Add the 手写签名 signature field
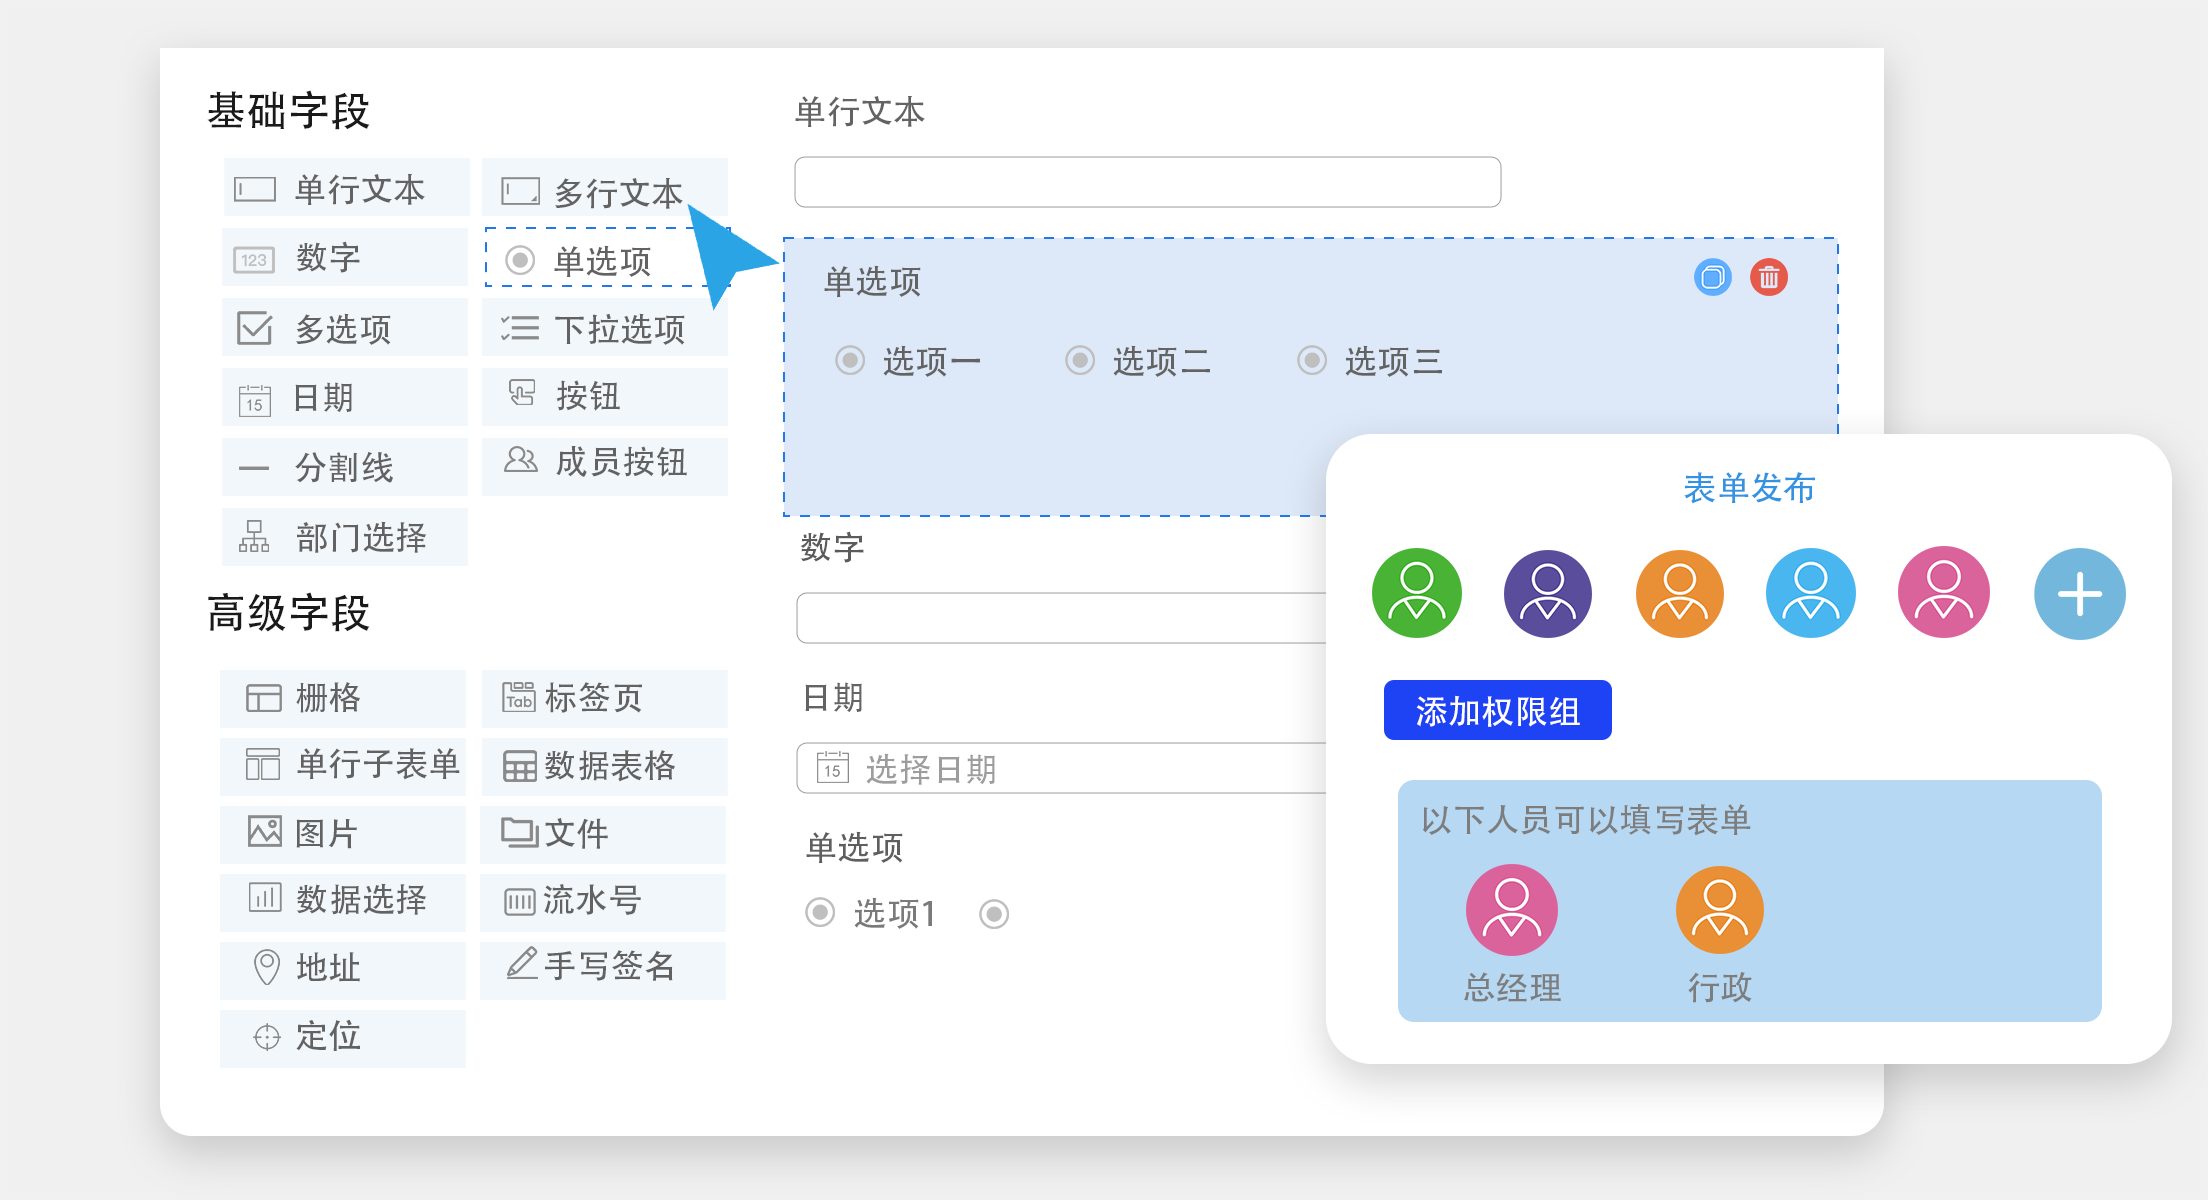Image resolution: width=2208 pixels, height=1200 pixels. pos(603,966)
